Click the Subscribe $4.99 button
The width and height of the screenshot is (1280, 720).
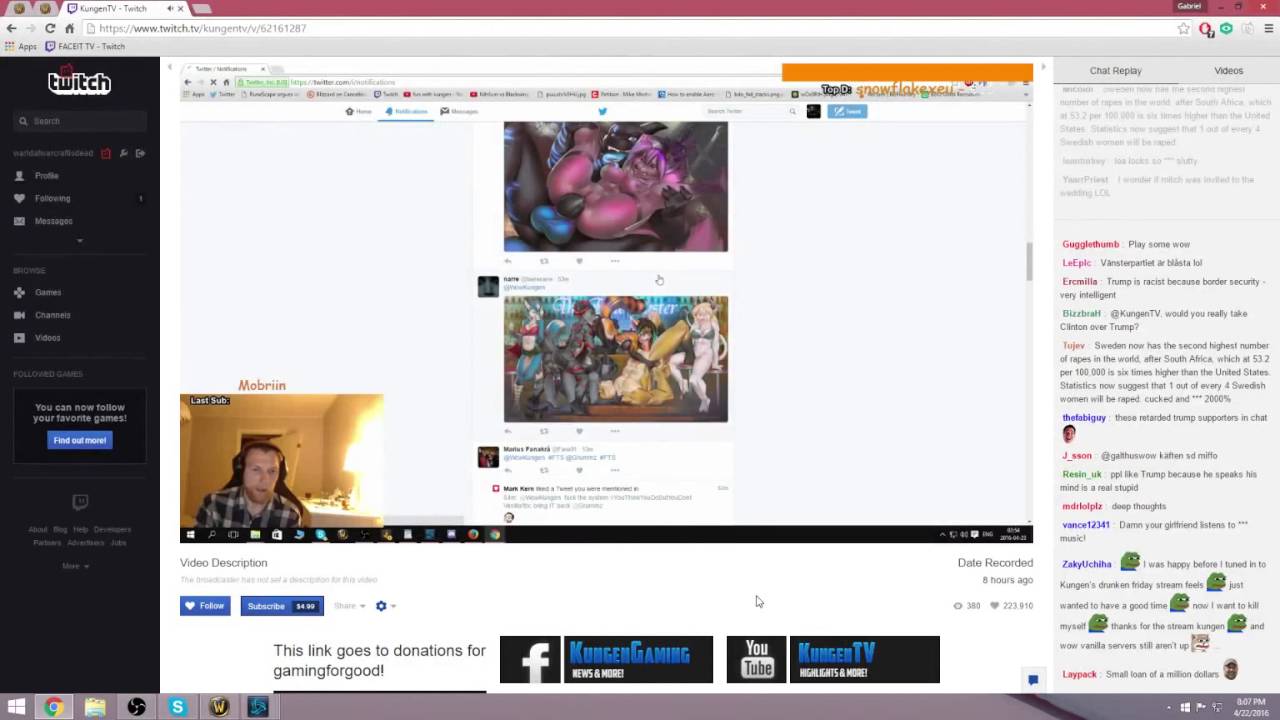tap(282, 606)
